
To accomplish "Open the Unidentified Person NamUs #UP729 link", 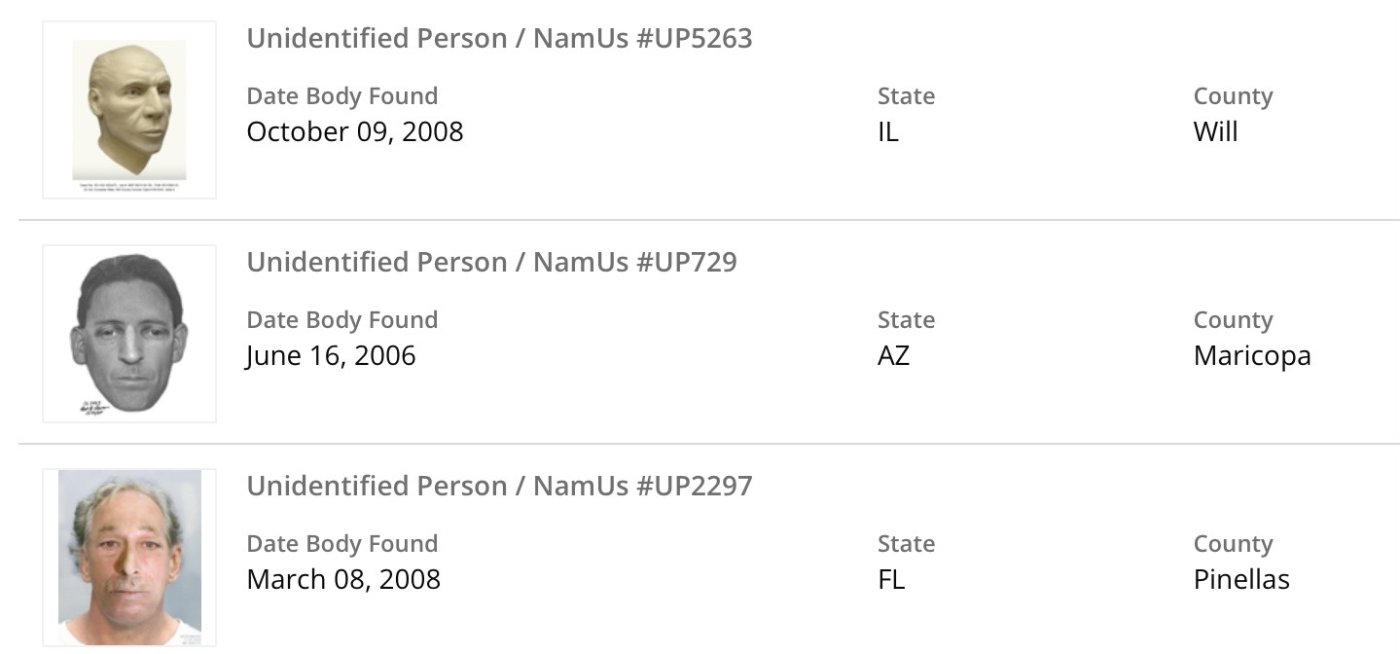I will (491, 263).
